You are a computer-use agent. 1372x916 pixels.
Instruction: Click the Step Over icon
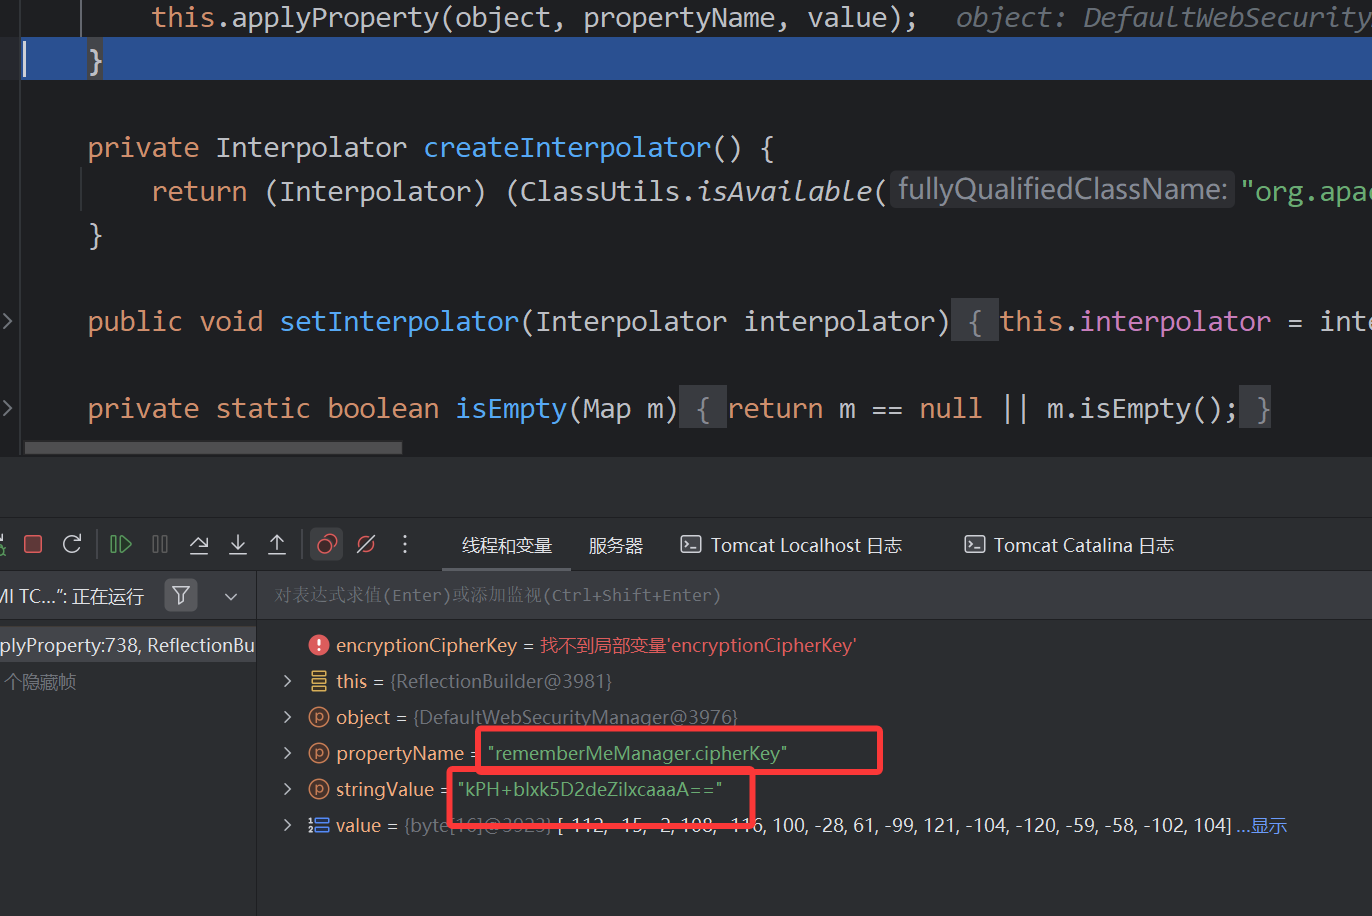[199, 544]
